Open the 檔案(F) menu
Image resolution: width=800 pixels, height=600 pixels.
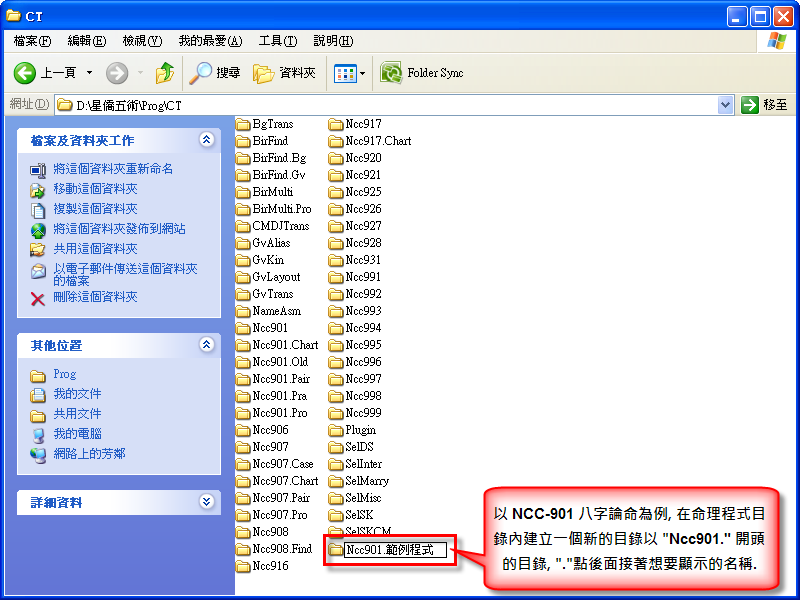[32, 41]
